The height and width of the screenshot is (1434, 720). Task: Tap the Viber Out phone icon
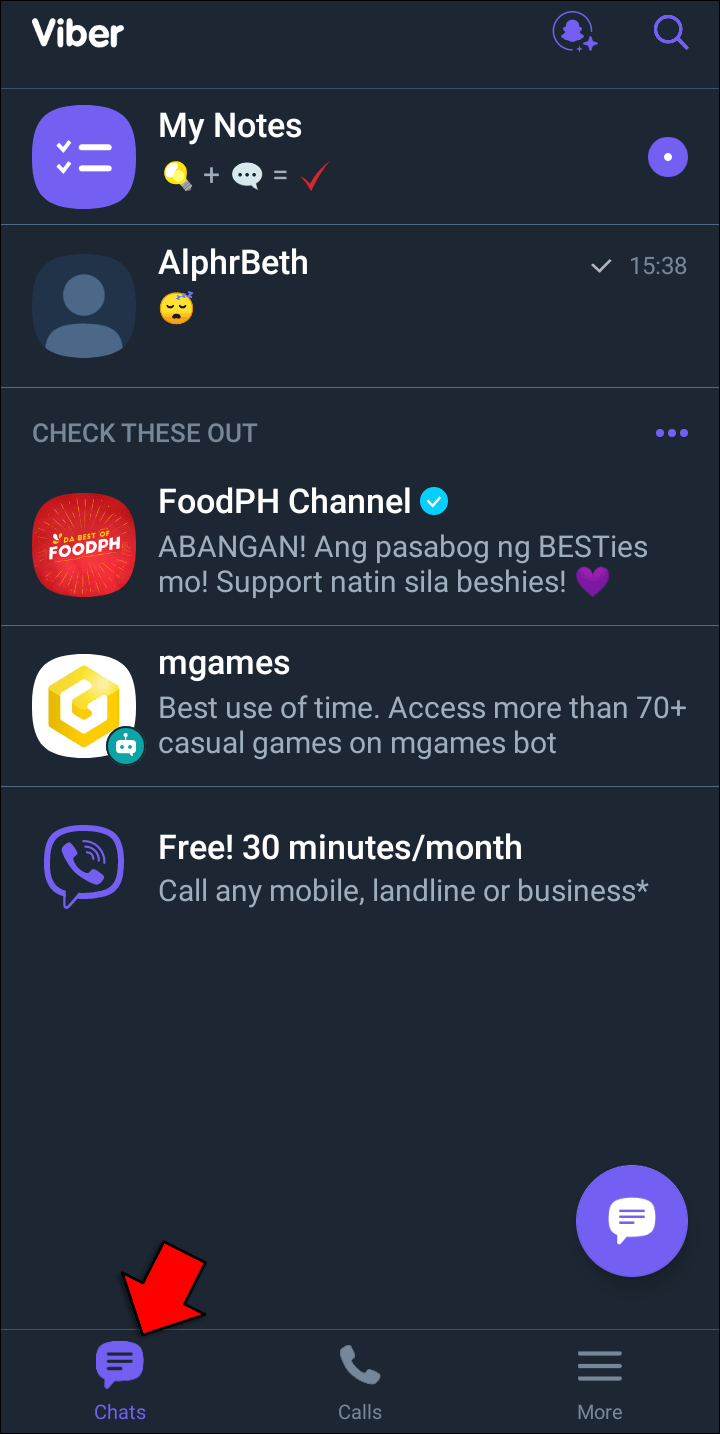pyautogui.click(x=84, y=866)
